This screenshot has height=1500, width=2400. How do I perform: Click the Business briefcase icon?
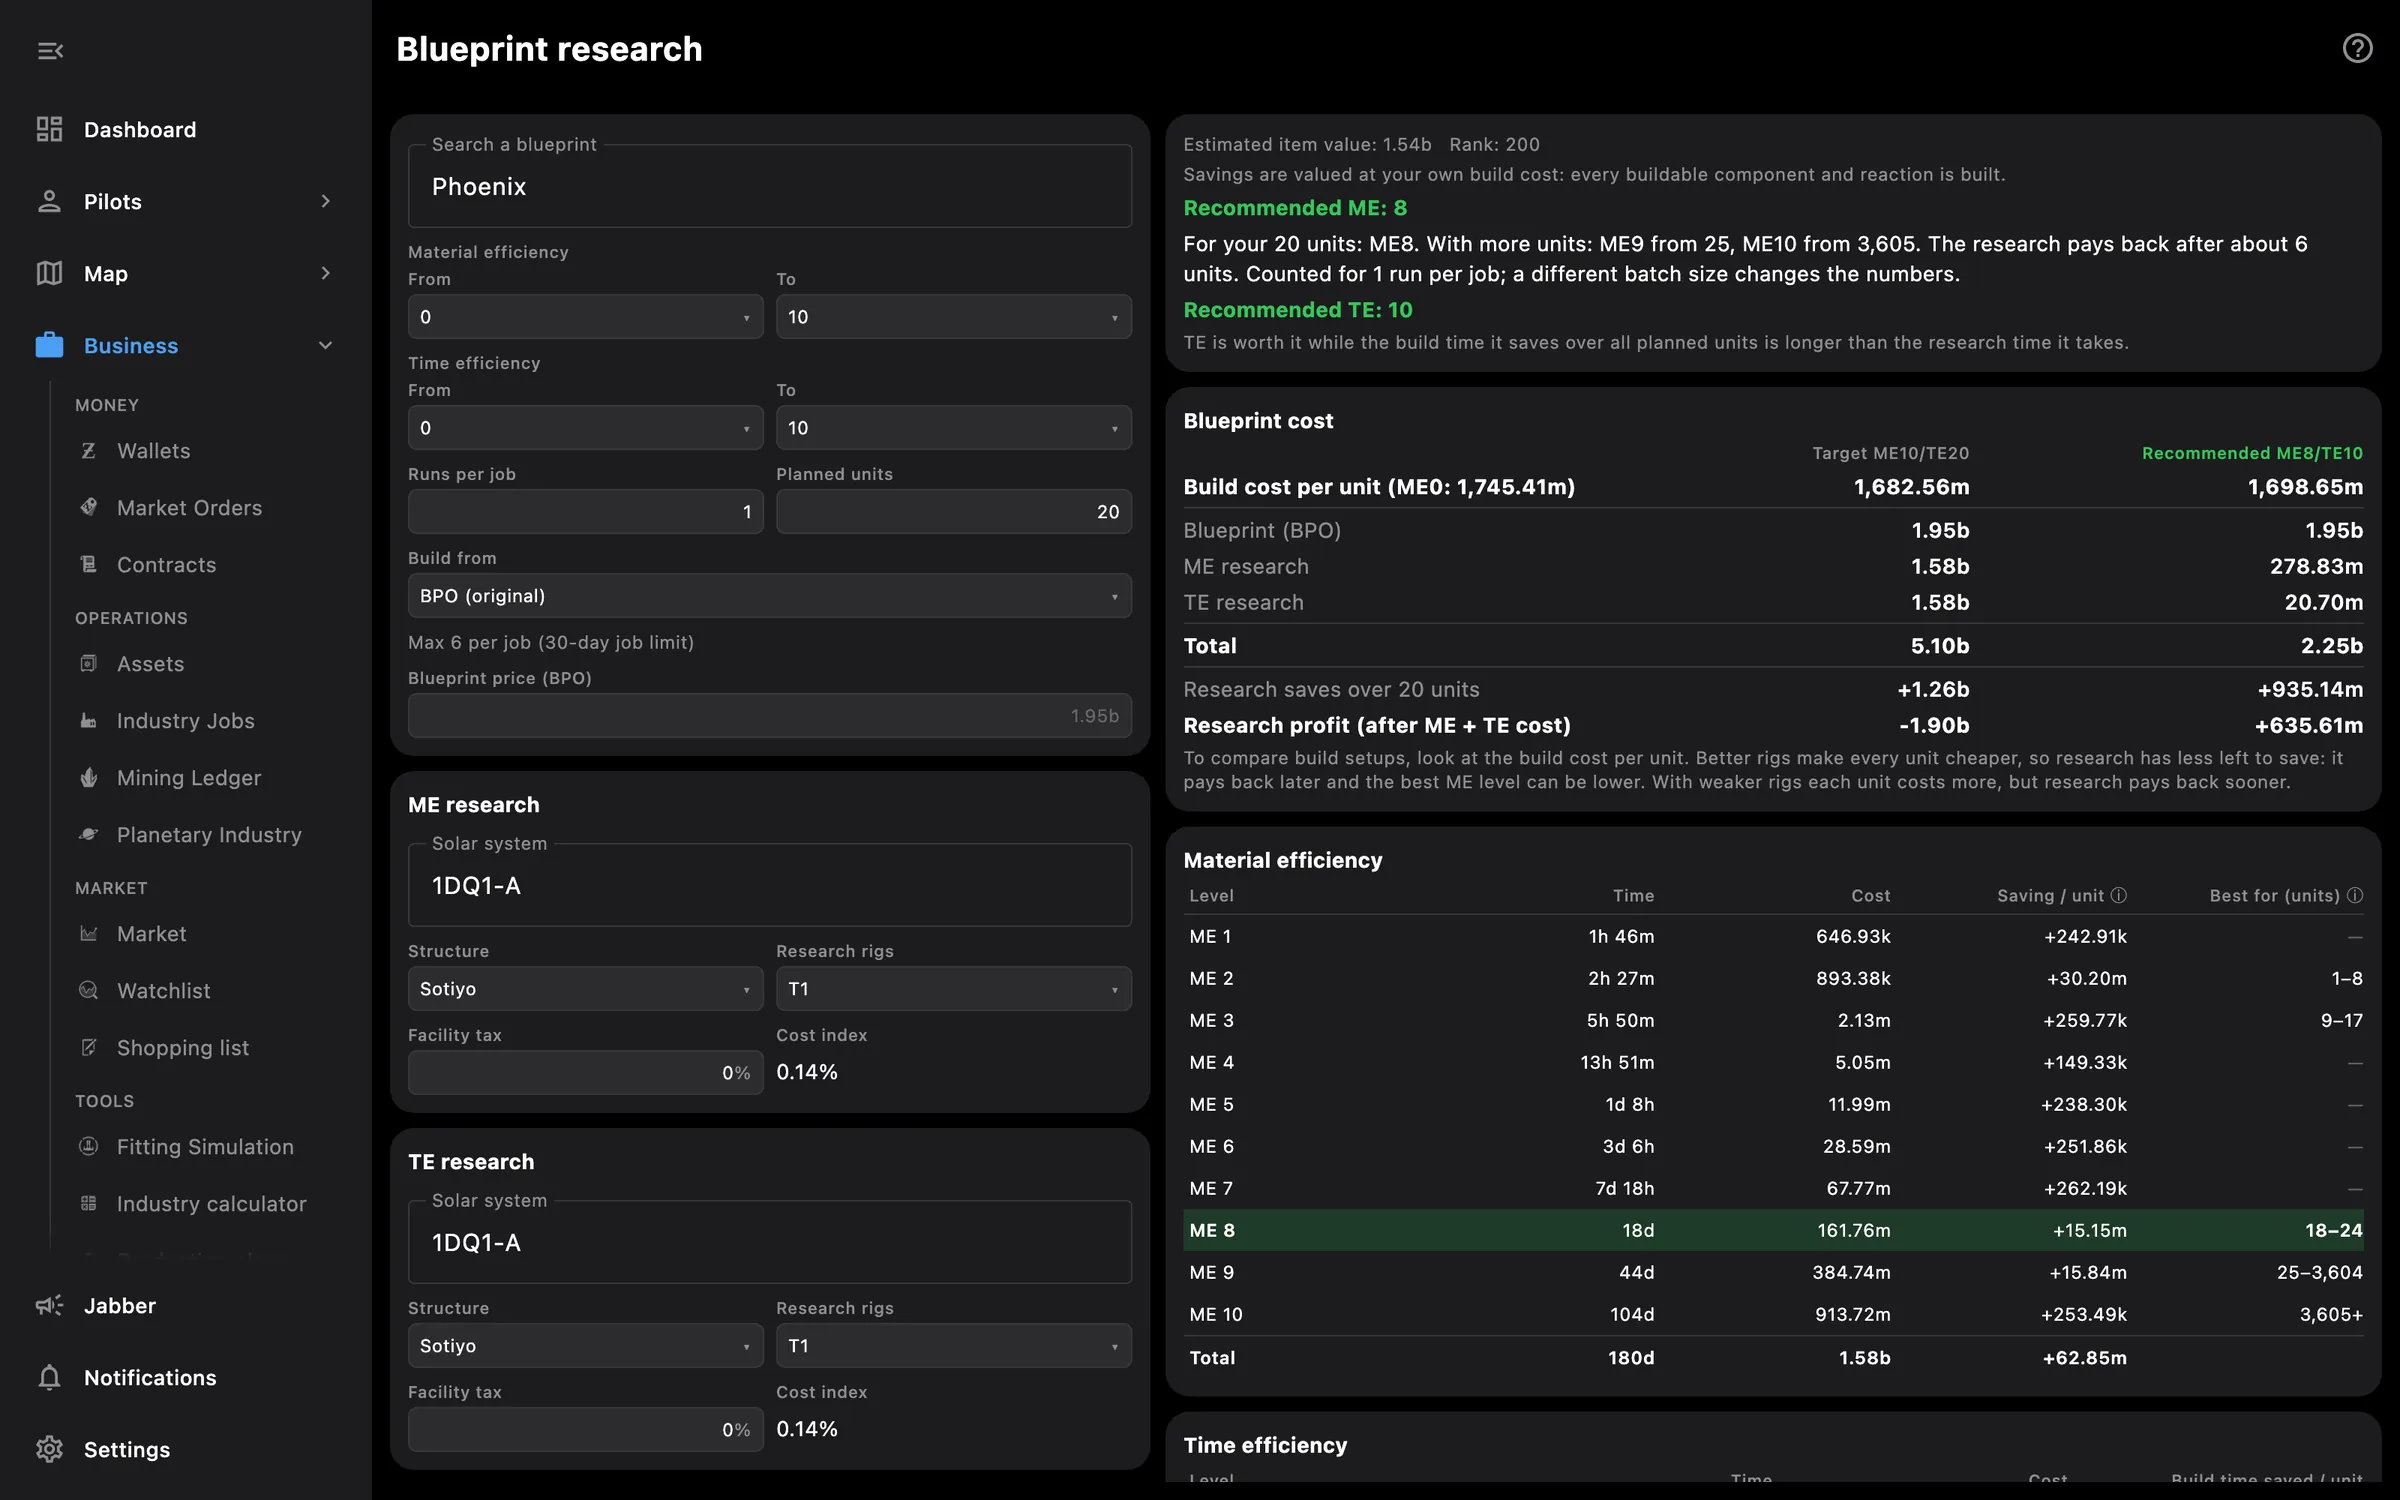pos(49,345)
